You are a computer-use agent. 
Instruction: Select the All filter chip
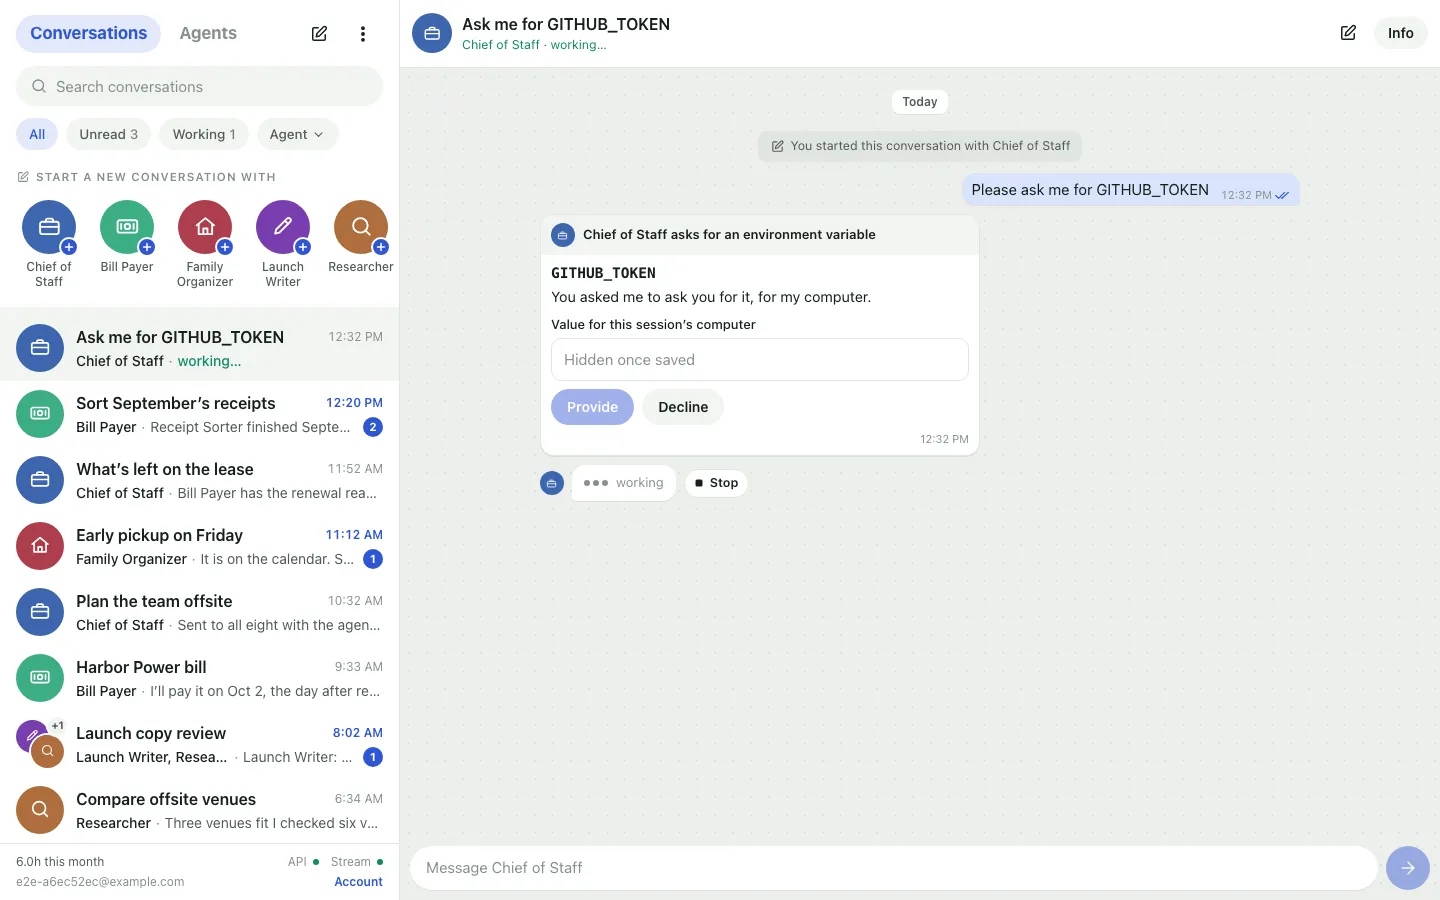coord(37,134)
